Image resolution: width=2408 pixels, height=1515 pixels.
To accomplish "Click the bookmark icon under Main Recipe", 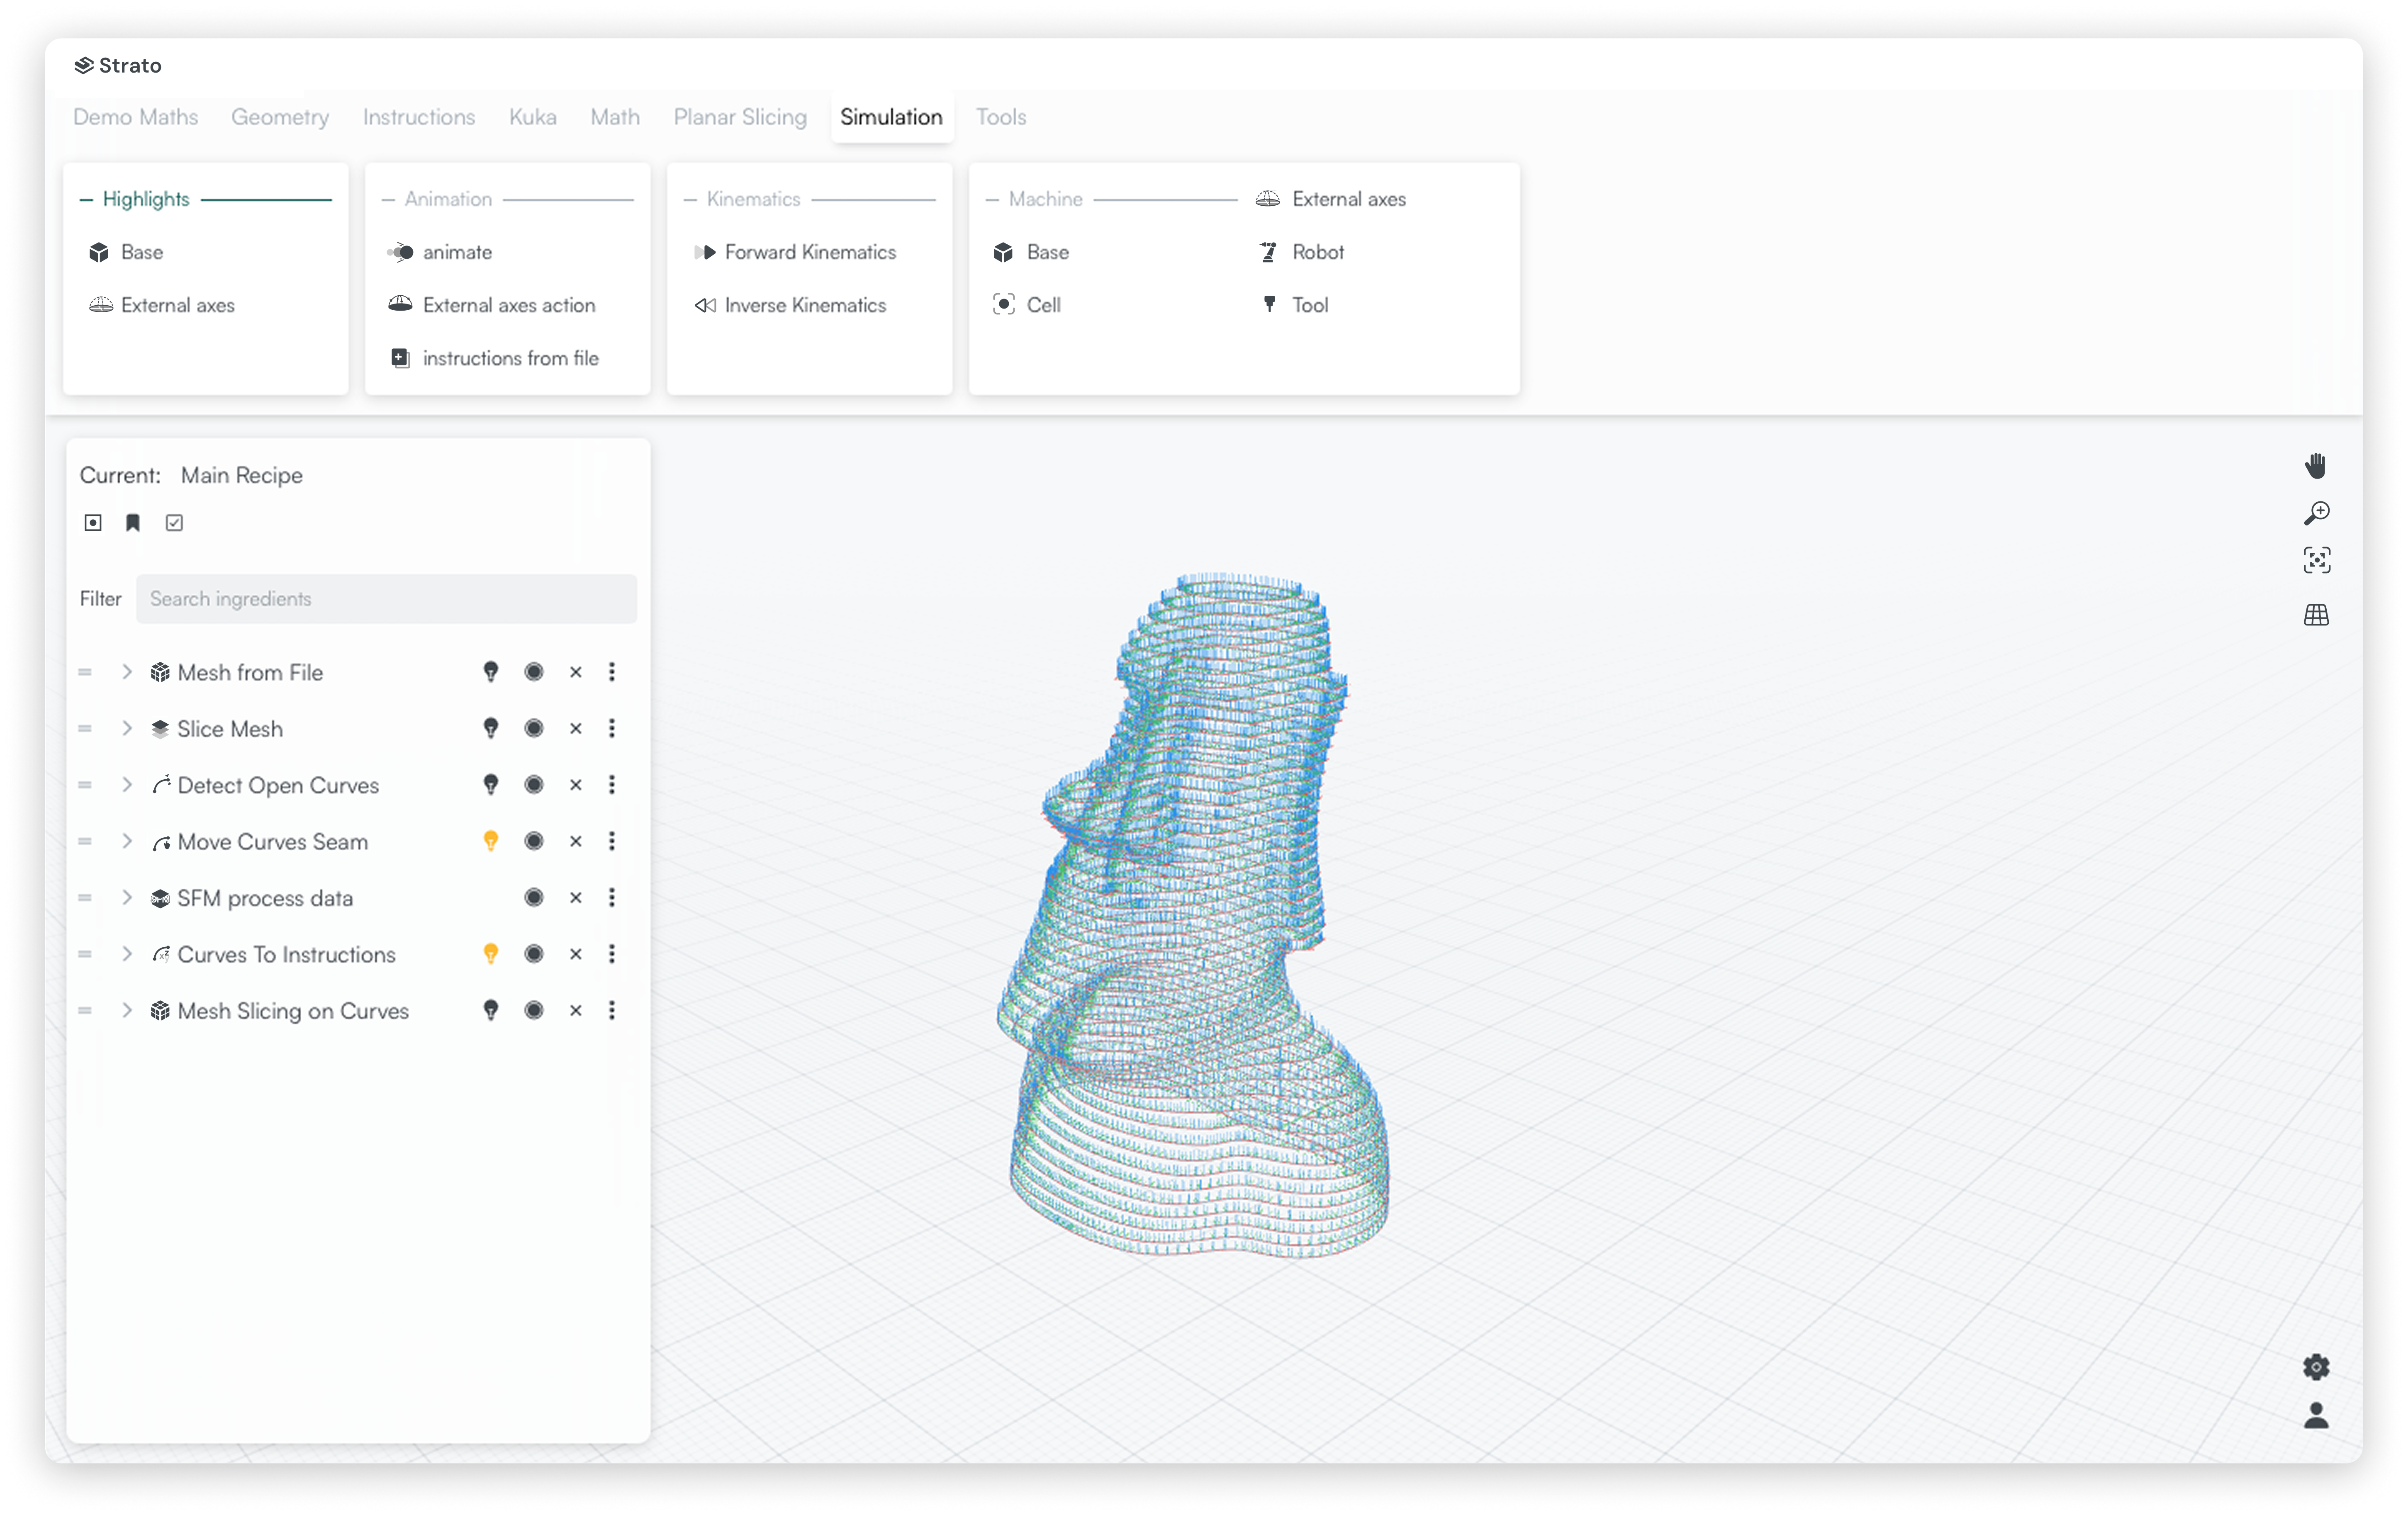I will (x=133, y=523).
